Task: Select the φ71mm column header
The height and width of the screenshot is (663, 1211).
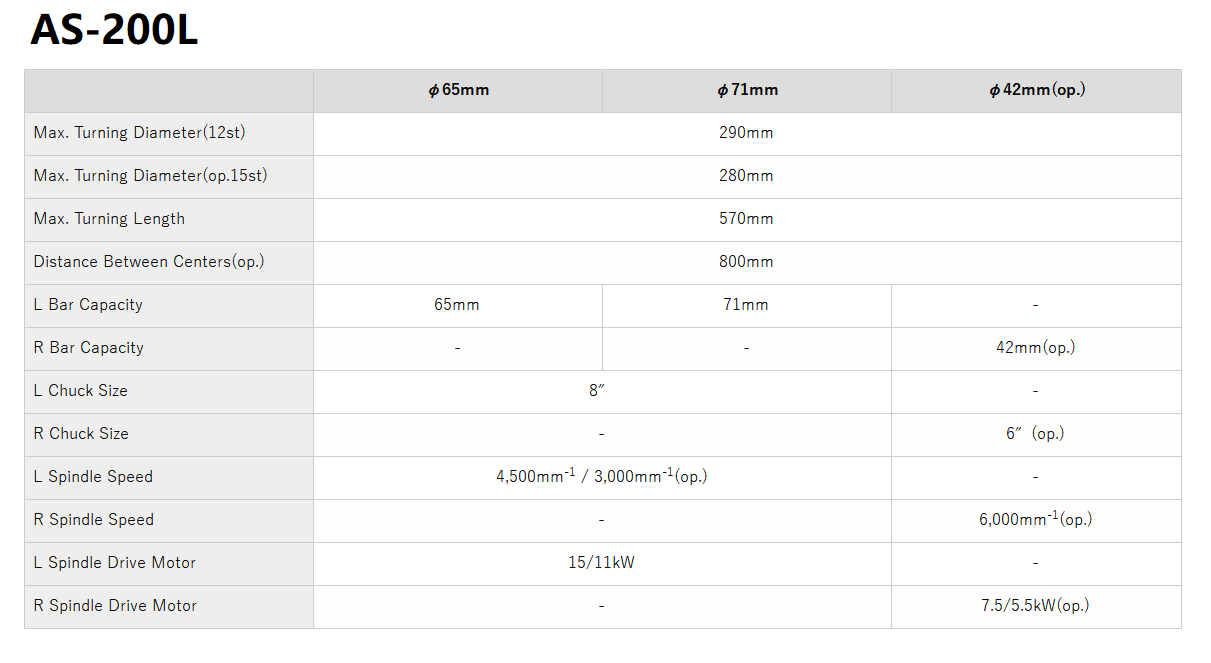Action: click(x=747, y=90)
